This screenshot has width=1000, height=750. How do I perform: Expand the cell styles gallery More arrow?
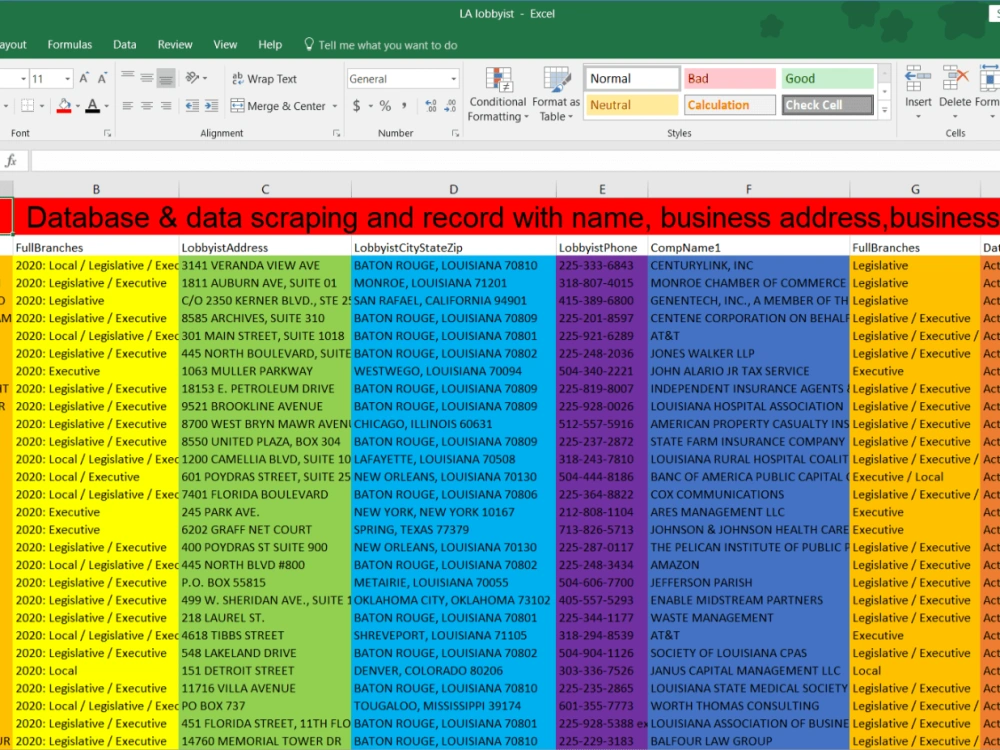pyautogui.click(x=885, y=110)
